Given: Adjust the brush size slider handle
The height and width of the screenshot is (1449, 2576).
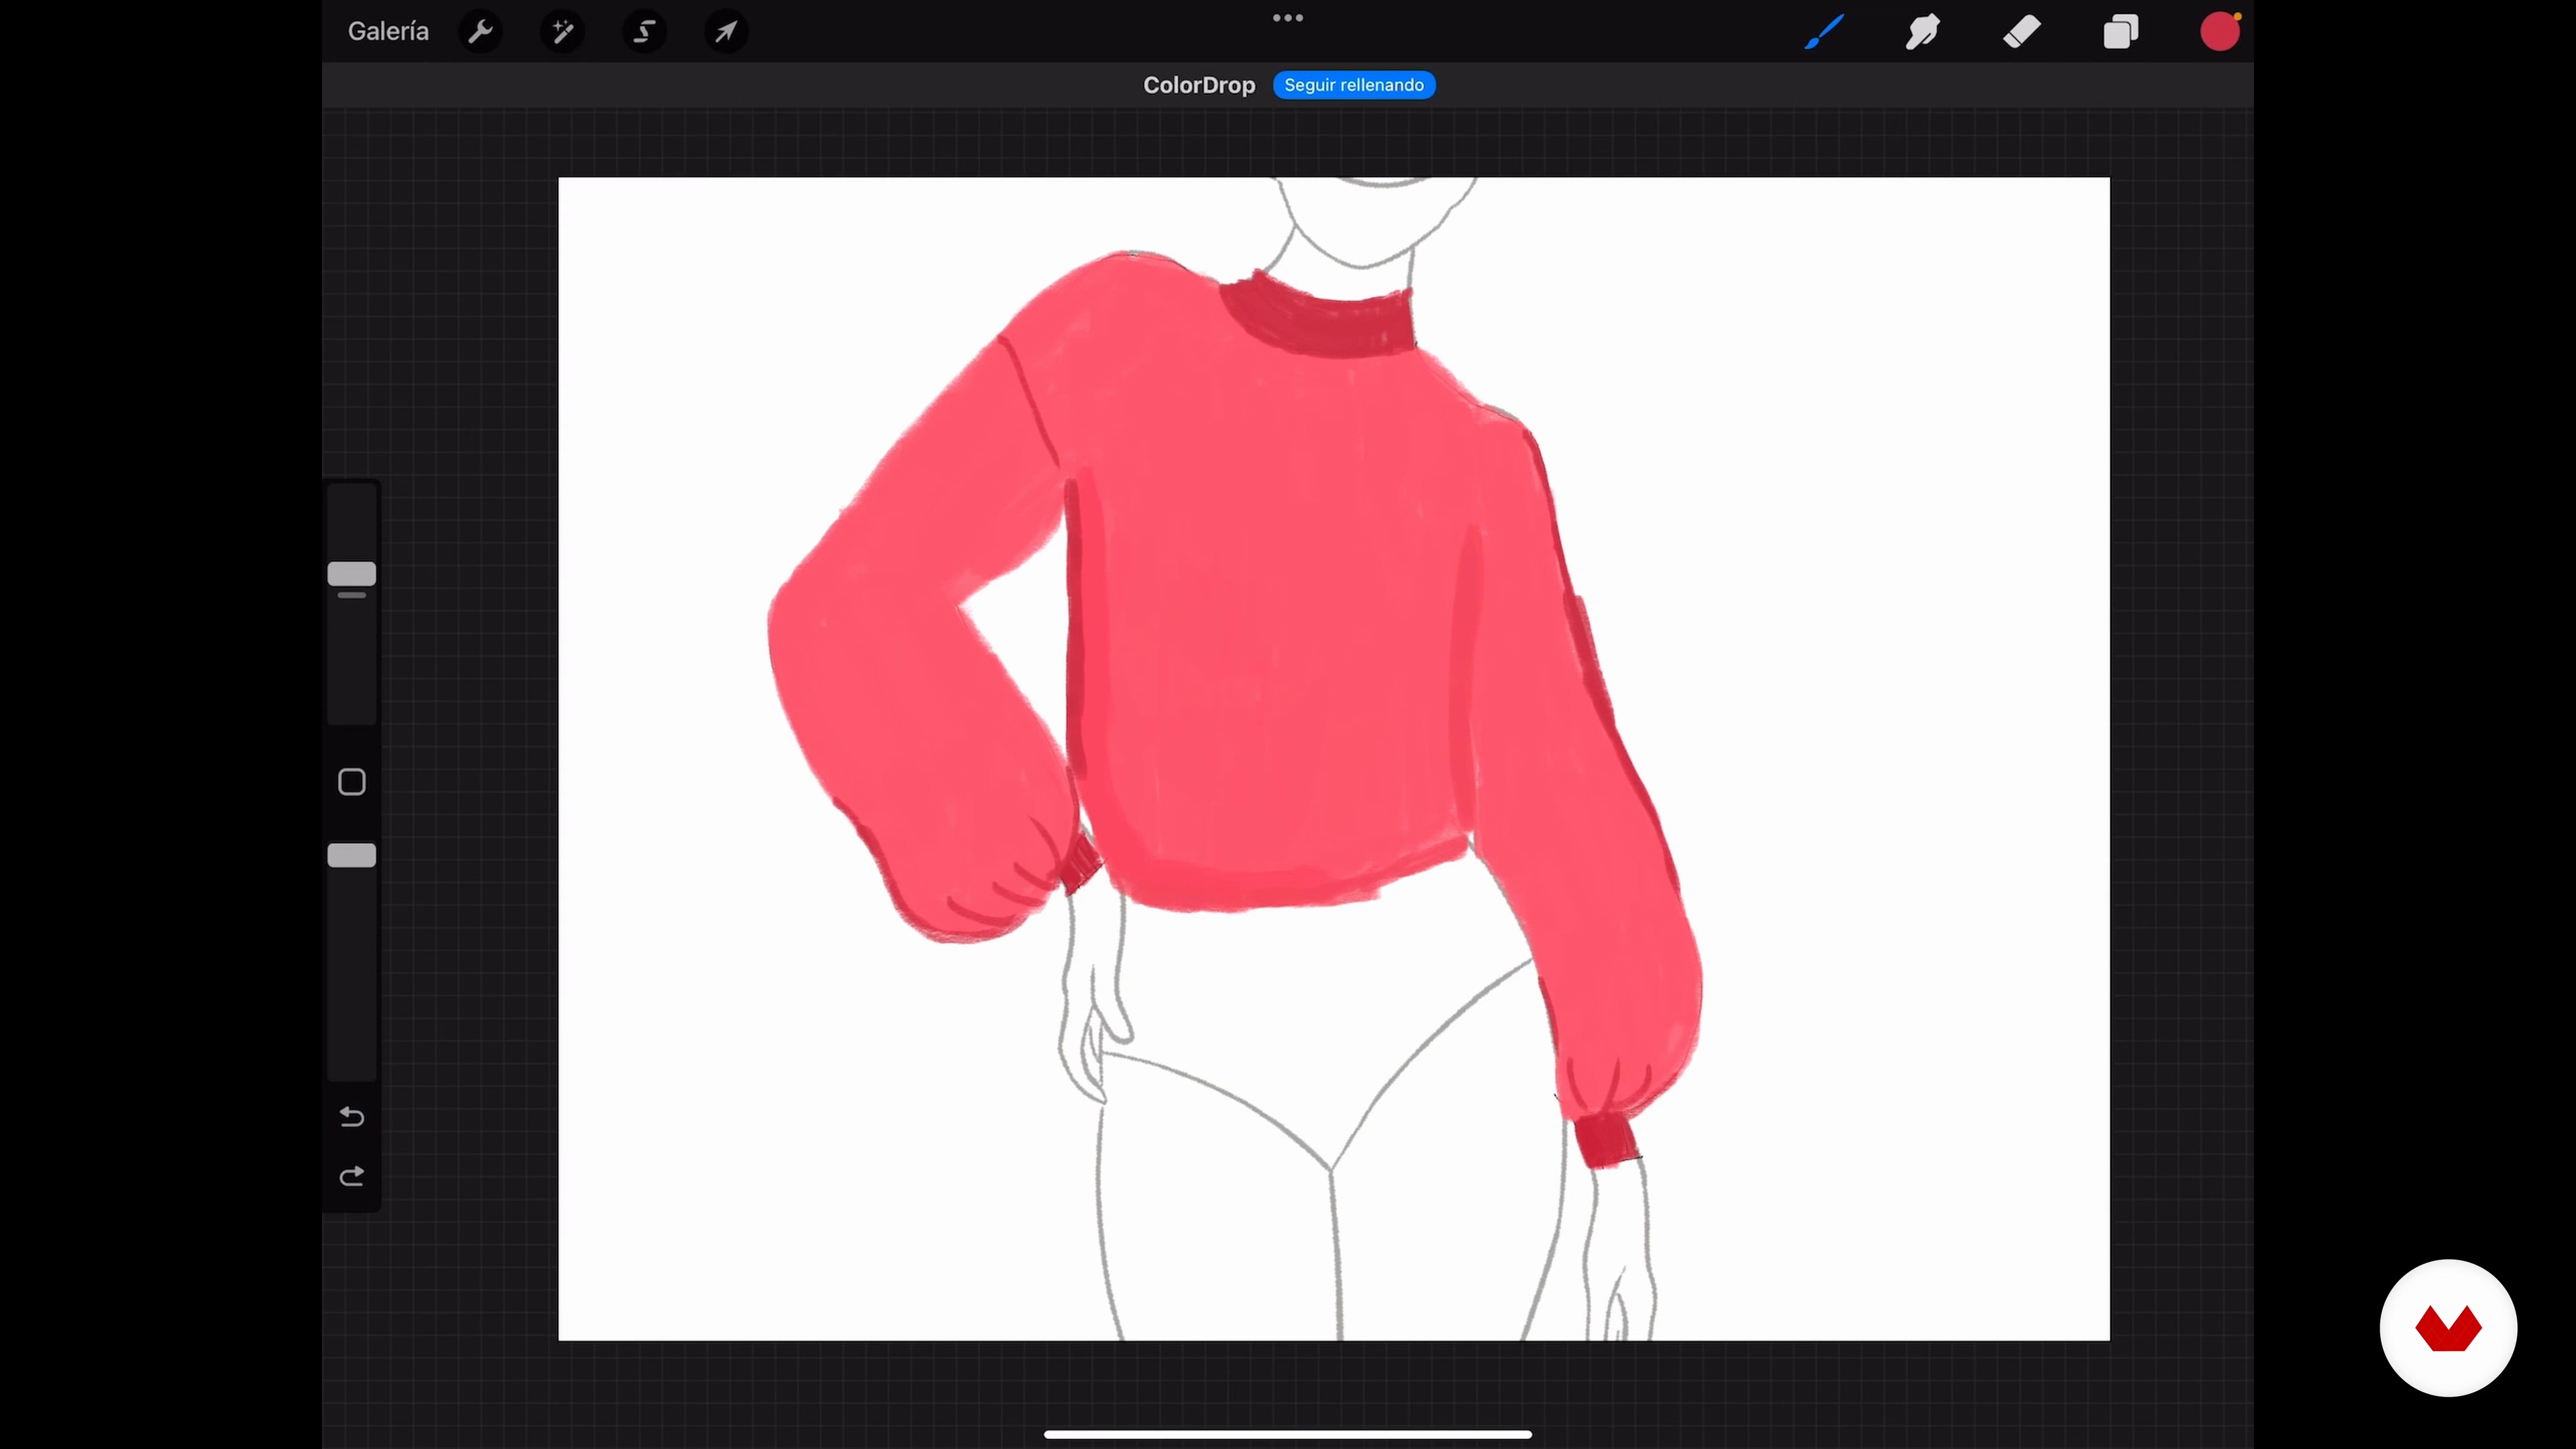Looking at the screenshot, I should point(352,574).
